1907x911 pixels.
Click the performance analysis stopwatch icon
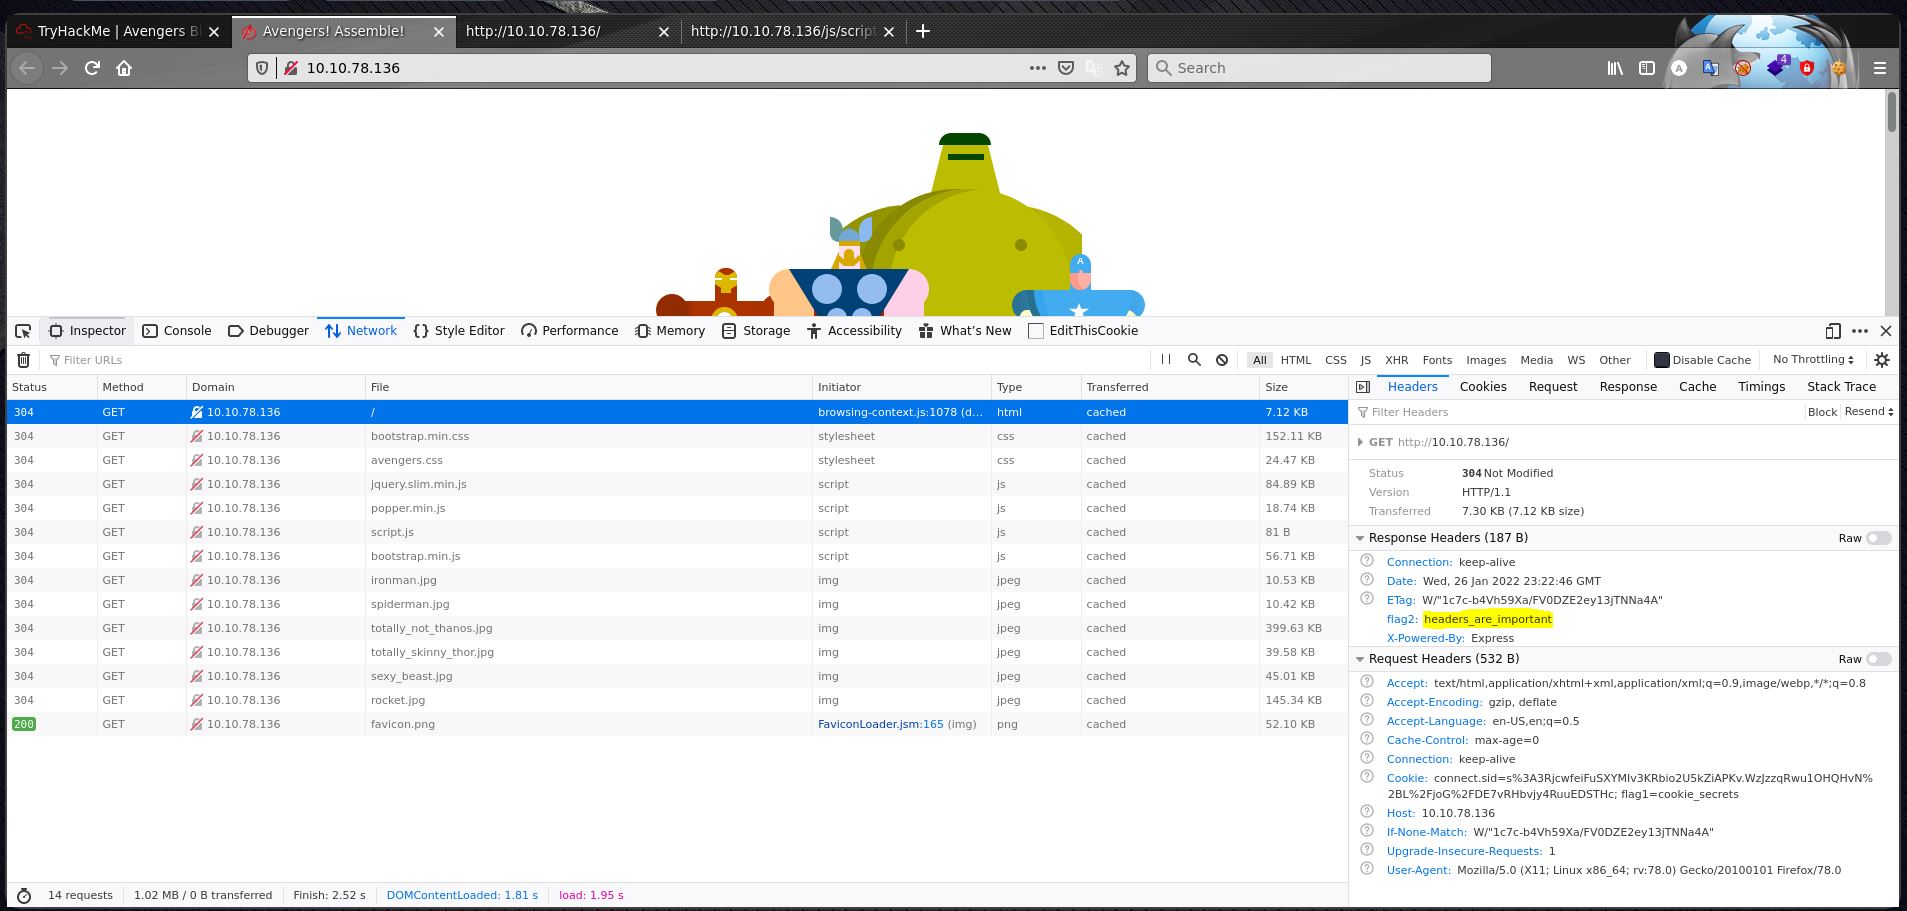click(x=24, y=896)
